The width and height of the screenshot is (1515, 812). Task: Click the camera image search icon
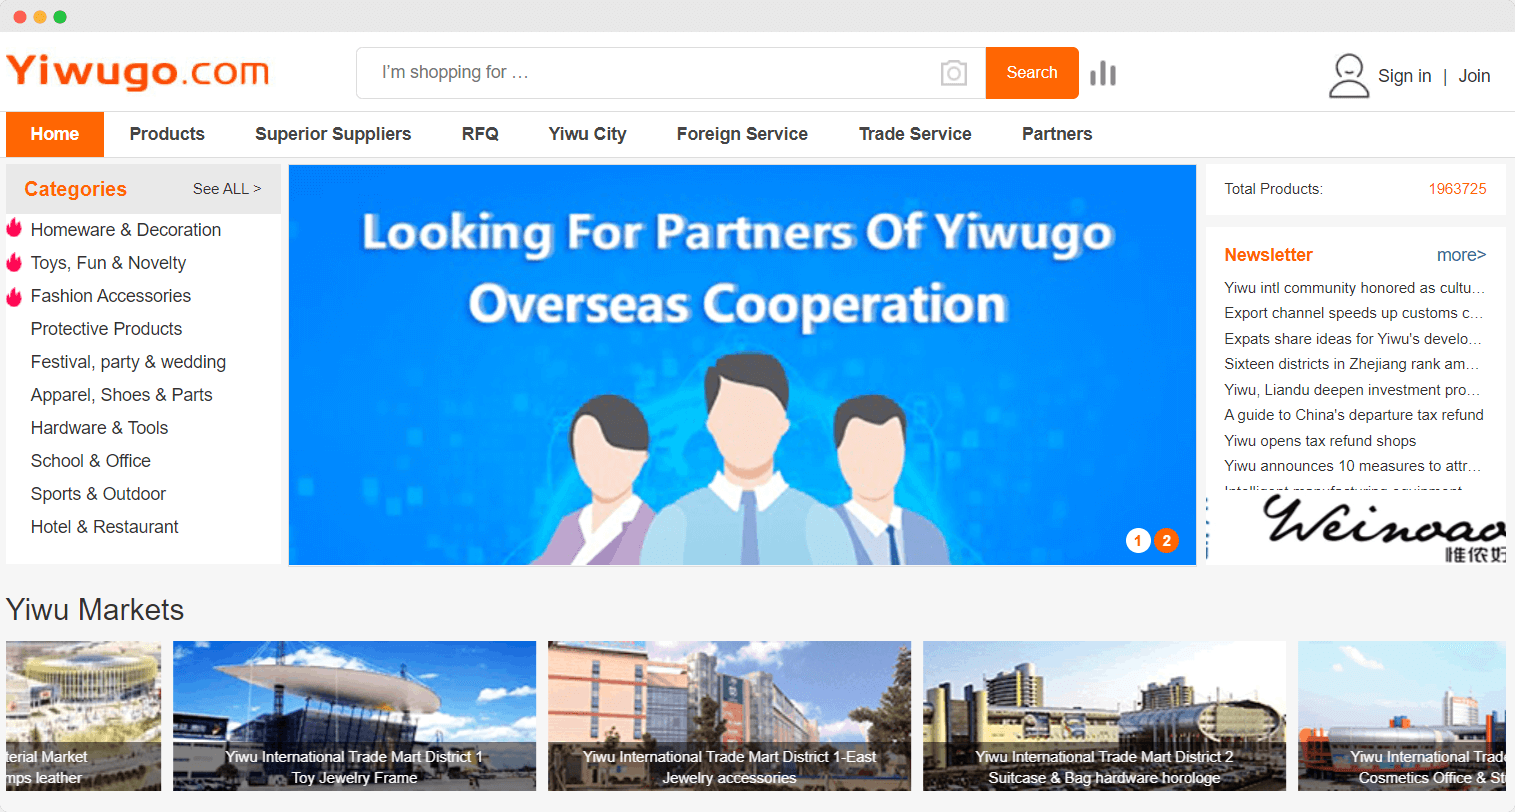coord(954,73)
